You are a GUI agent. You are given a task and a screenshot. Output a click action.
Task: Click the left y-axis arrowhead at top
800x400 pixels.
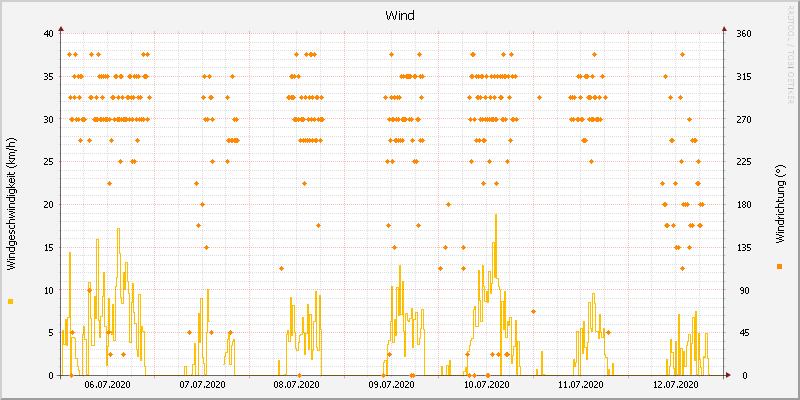click(x=61, y=29)
